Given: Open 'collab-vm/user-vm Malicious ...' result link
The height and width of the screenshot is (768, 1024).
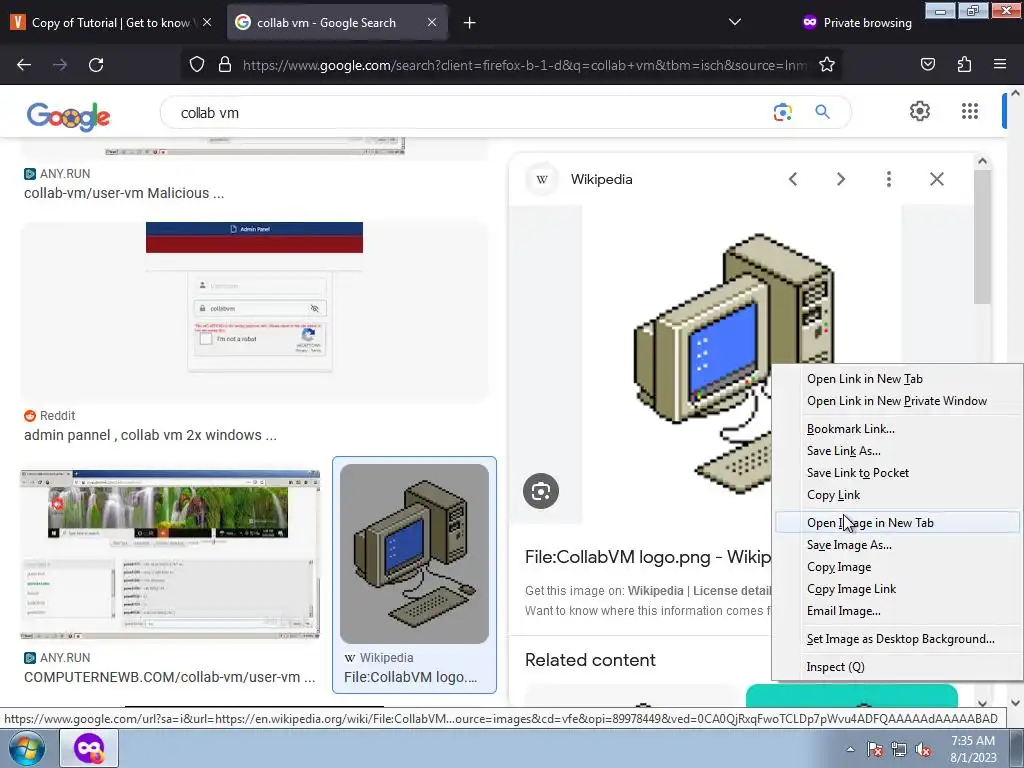Looking at the screenshot, I should click(x=124, y=193).
